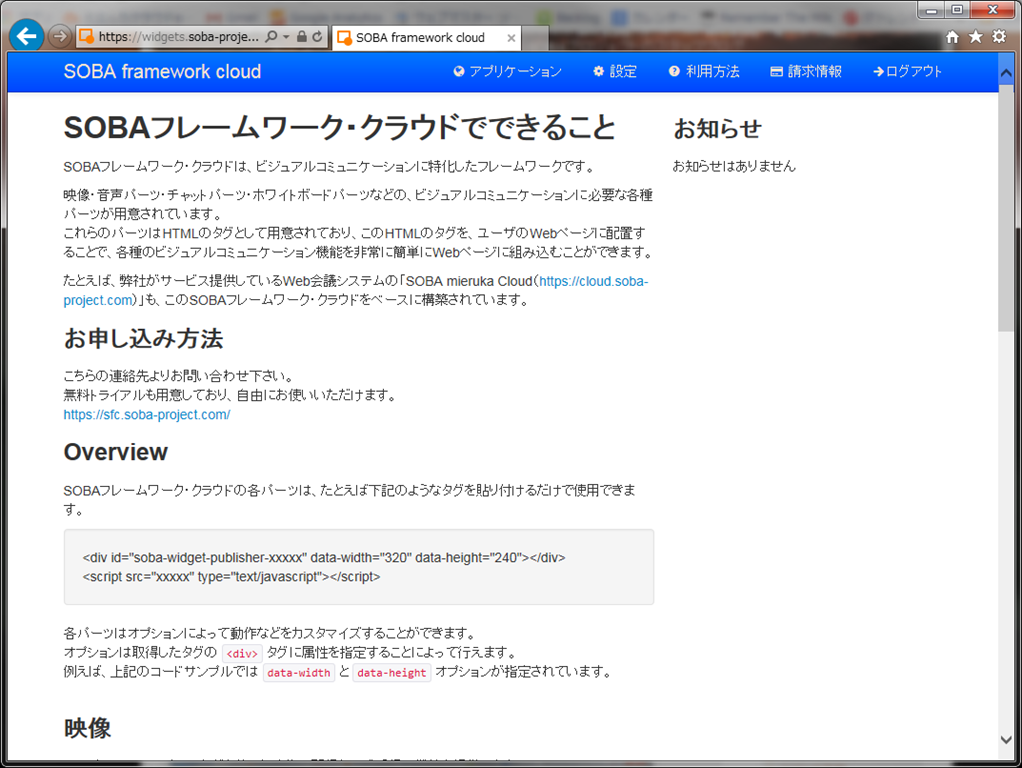Screen dimensions: 1022x768
Task: Open the 設定 menu item
Action: point(615,72)
